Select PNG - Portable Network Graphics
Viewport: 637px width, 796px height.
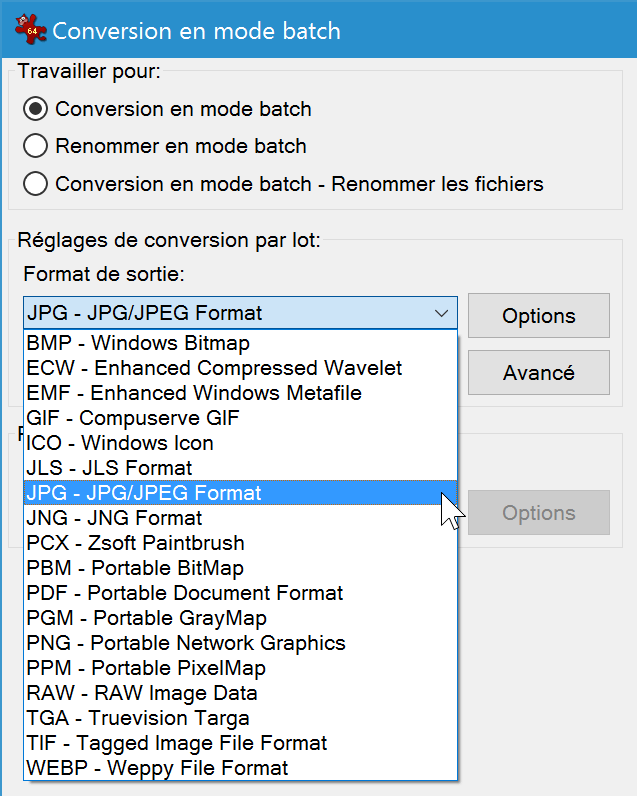pyautogui.click(x=241, y=643)
